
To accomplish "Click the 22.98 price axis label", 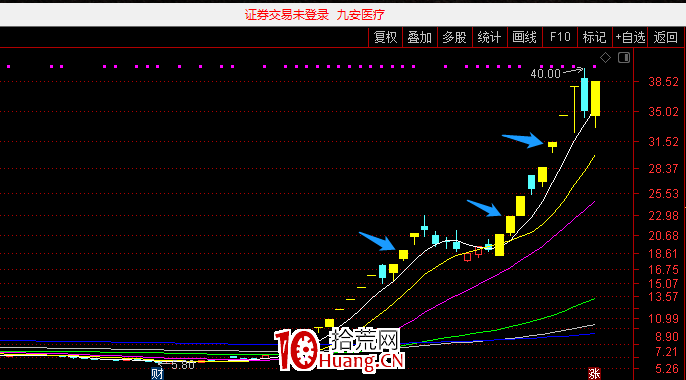I will click(x=663, y=216).
